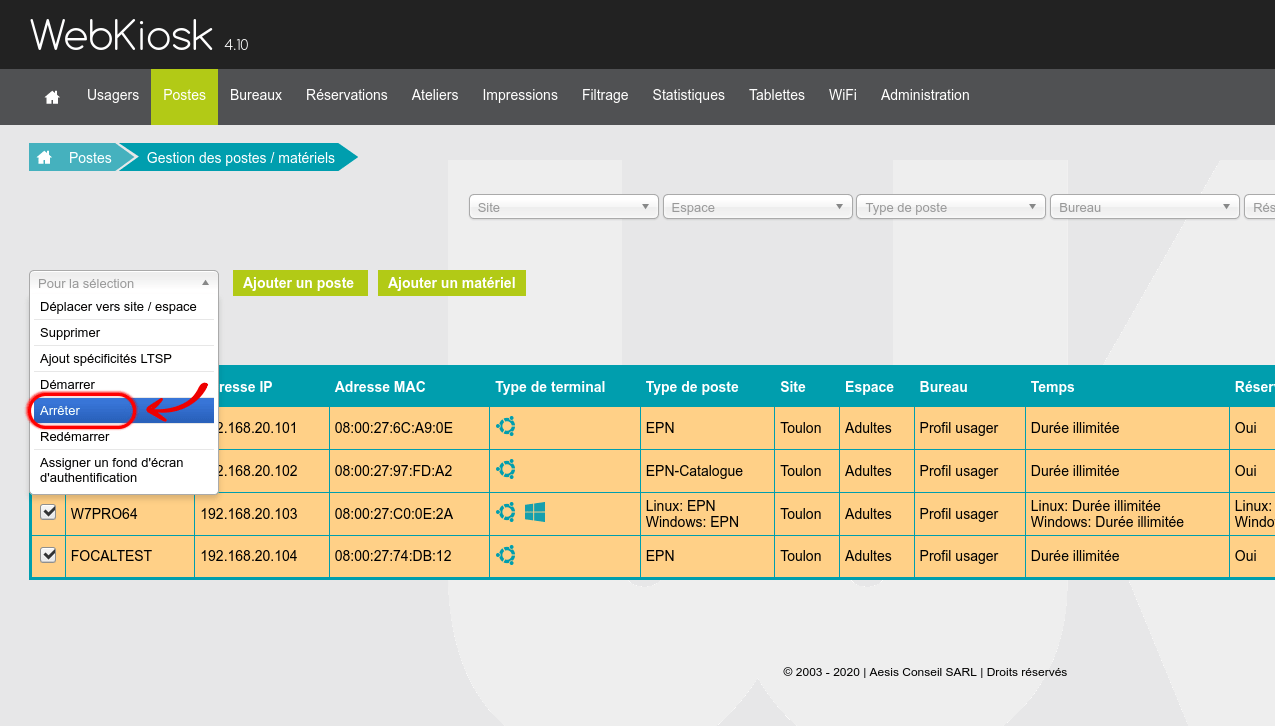
Task: Click the WebKiosk logo
Action: click(122, 36)
